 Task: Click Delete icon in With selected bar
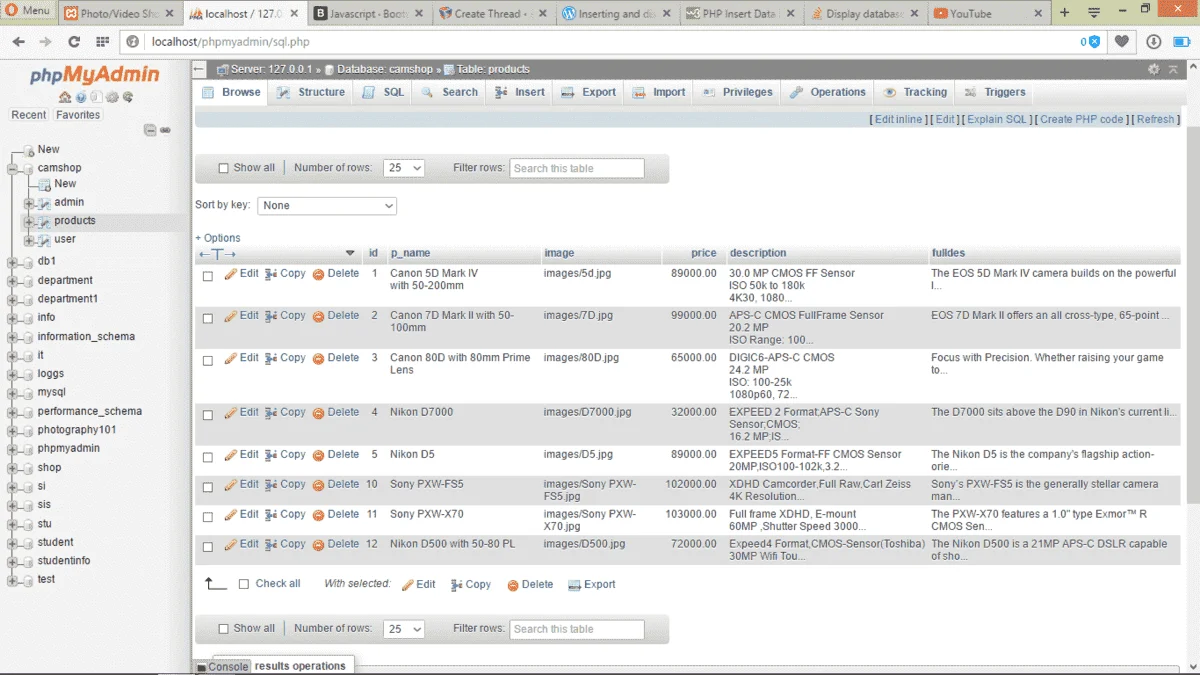click(513, 585)
